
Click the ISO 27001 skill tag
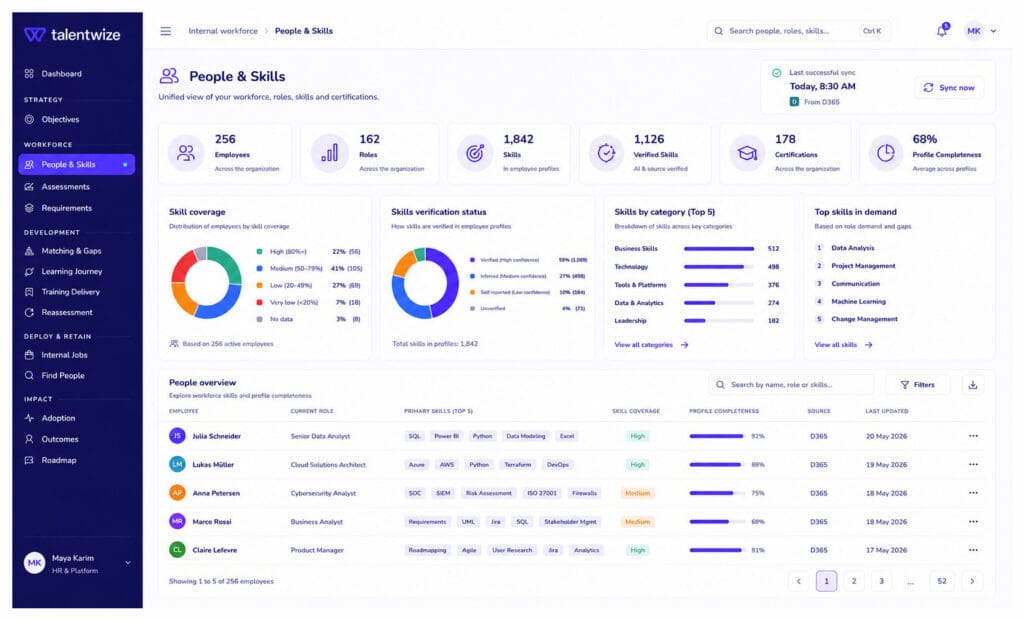[x=542, y=493]
